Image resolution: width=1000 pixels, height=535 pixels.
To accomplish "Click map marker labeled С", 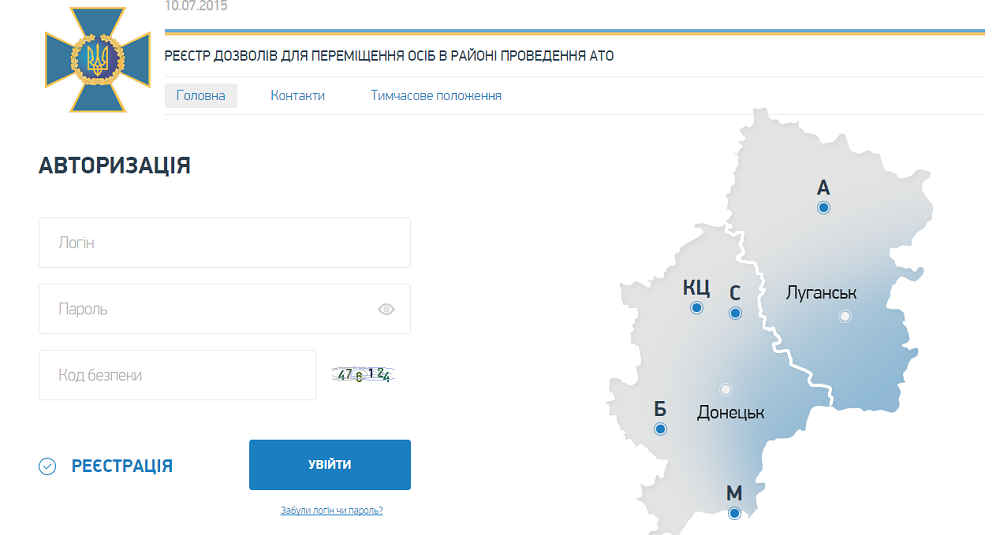I will pos(735,314).
